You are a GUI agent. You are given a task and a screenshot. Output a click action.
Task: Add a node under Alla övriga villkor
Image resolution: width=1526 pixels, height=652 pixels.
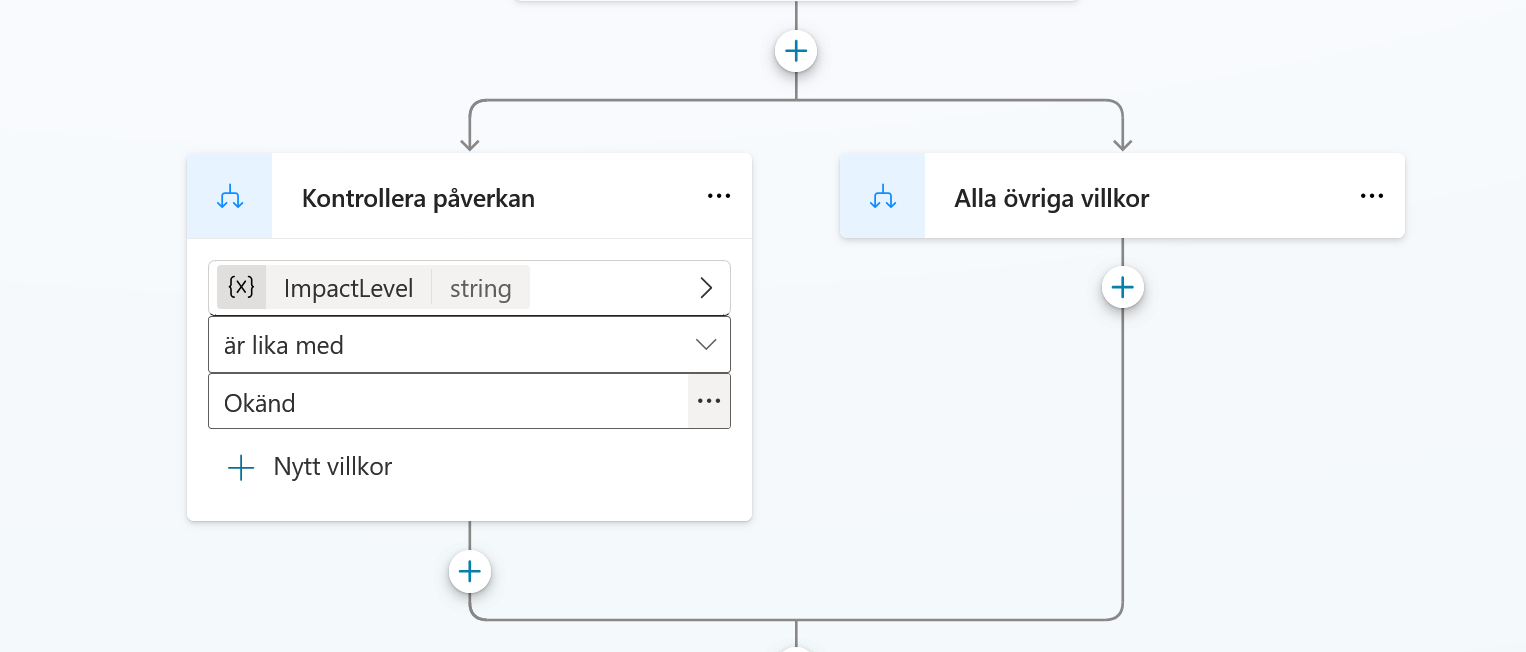[1123, 288]
